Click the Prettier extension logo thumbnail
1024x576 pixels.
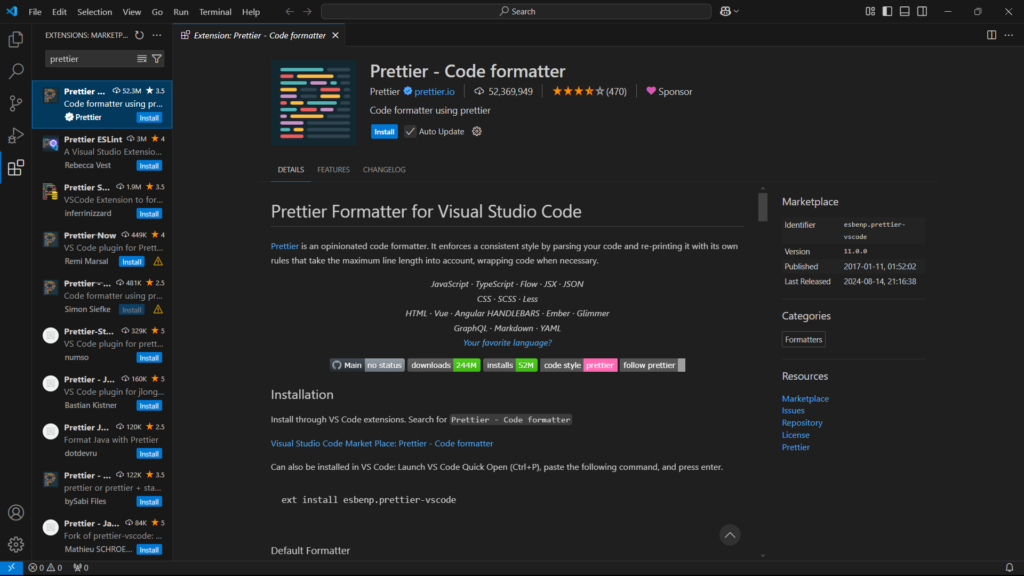pos(314,103)
